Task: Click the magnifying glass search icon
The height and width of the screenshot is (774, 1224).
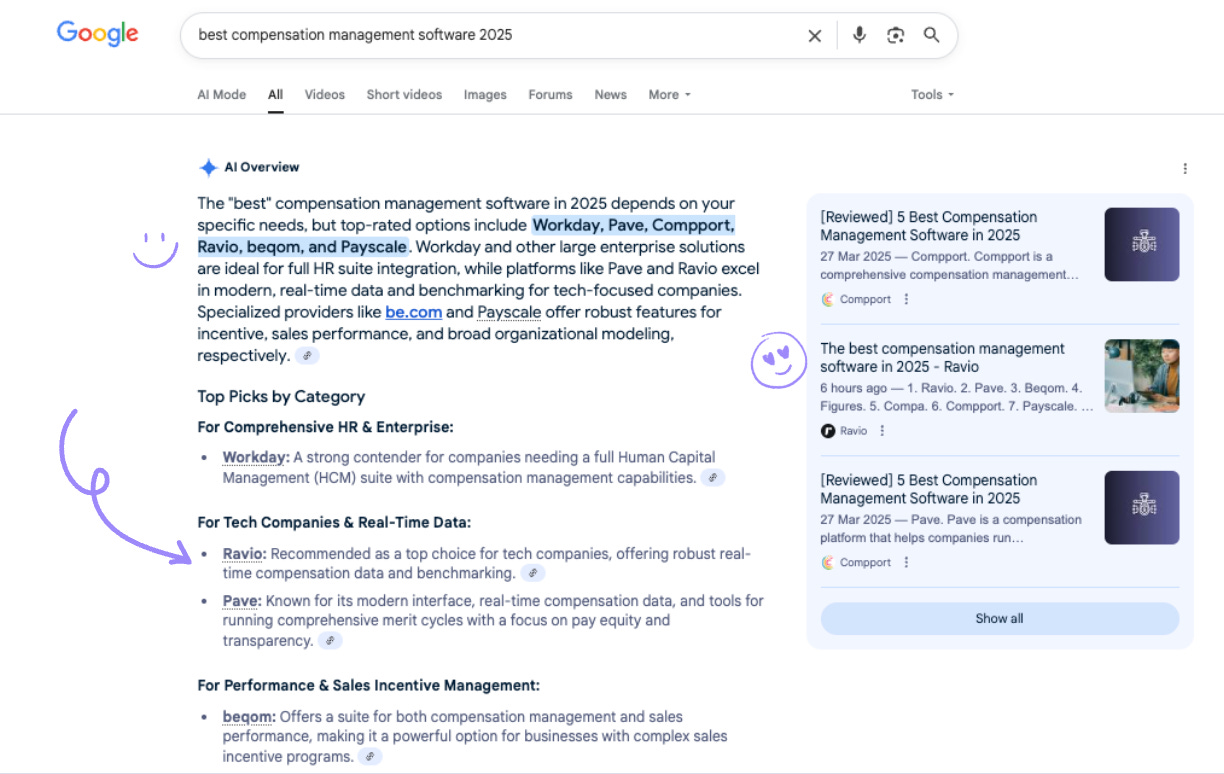Action: click(931, 35)
